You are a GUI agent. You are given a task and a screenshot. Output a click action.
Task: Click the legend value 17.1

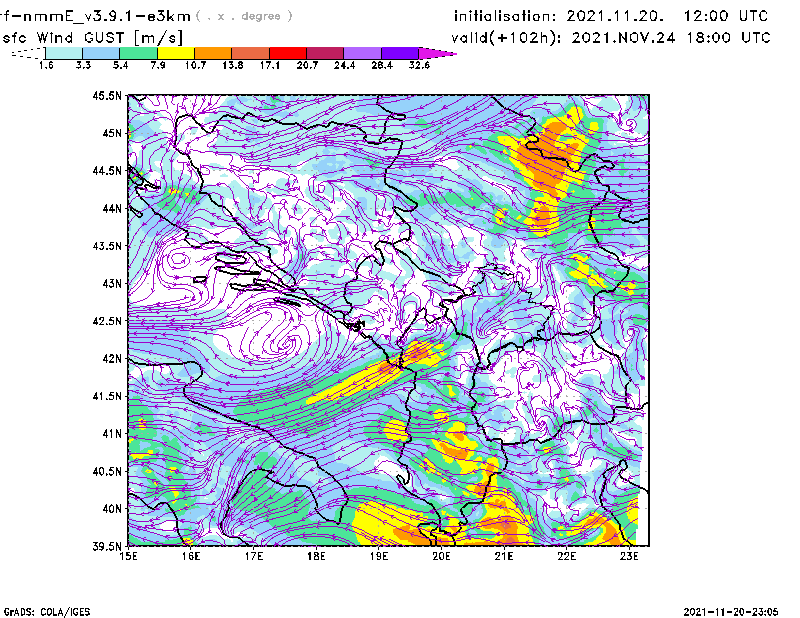coord(270,65)
